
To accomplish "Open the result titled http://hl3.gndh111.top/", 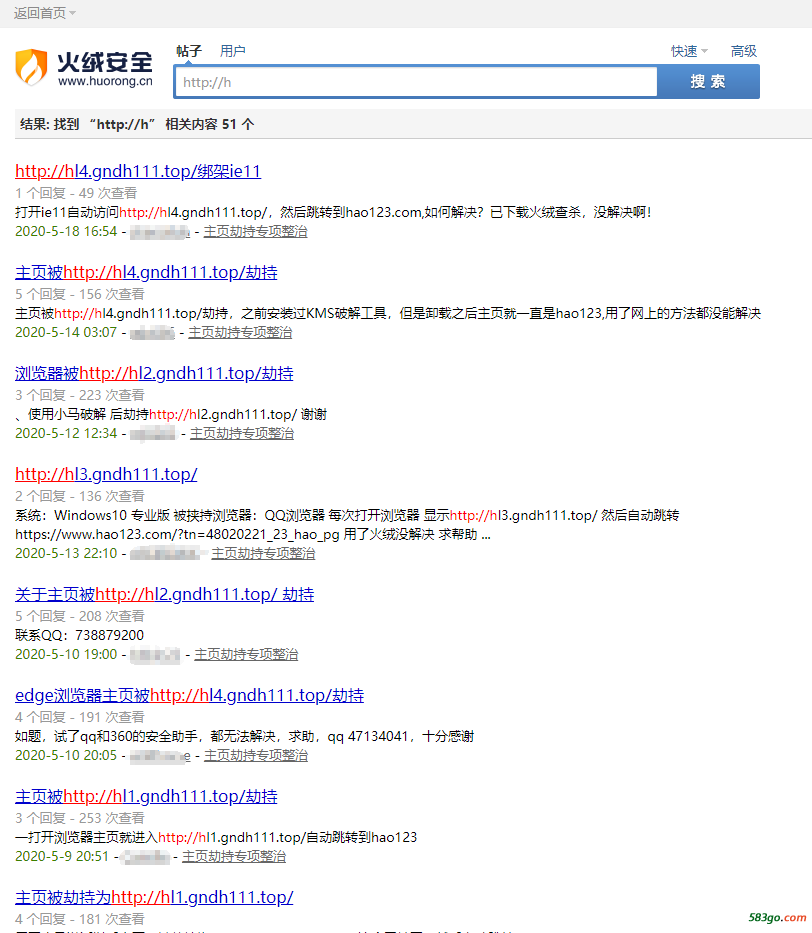I will click(106, 474).
